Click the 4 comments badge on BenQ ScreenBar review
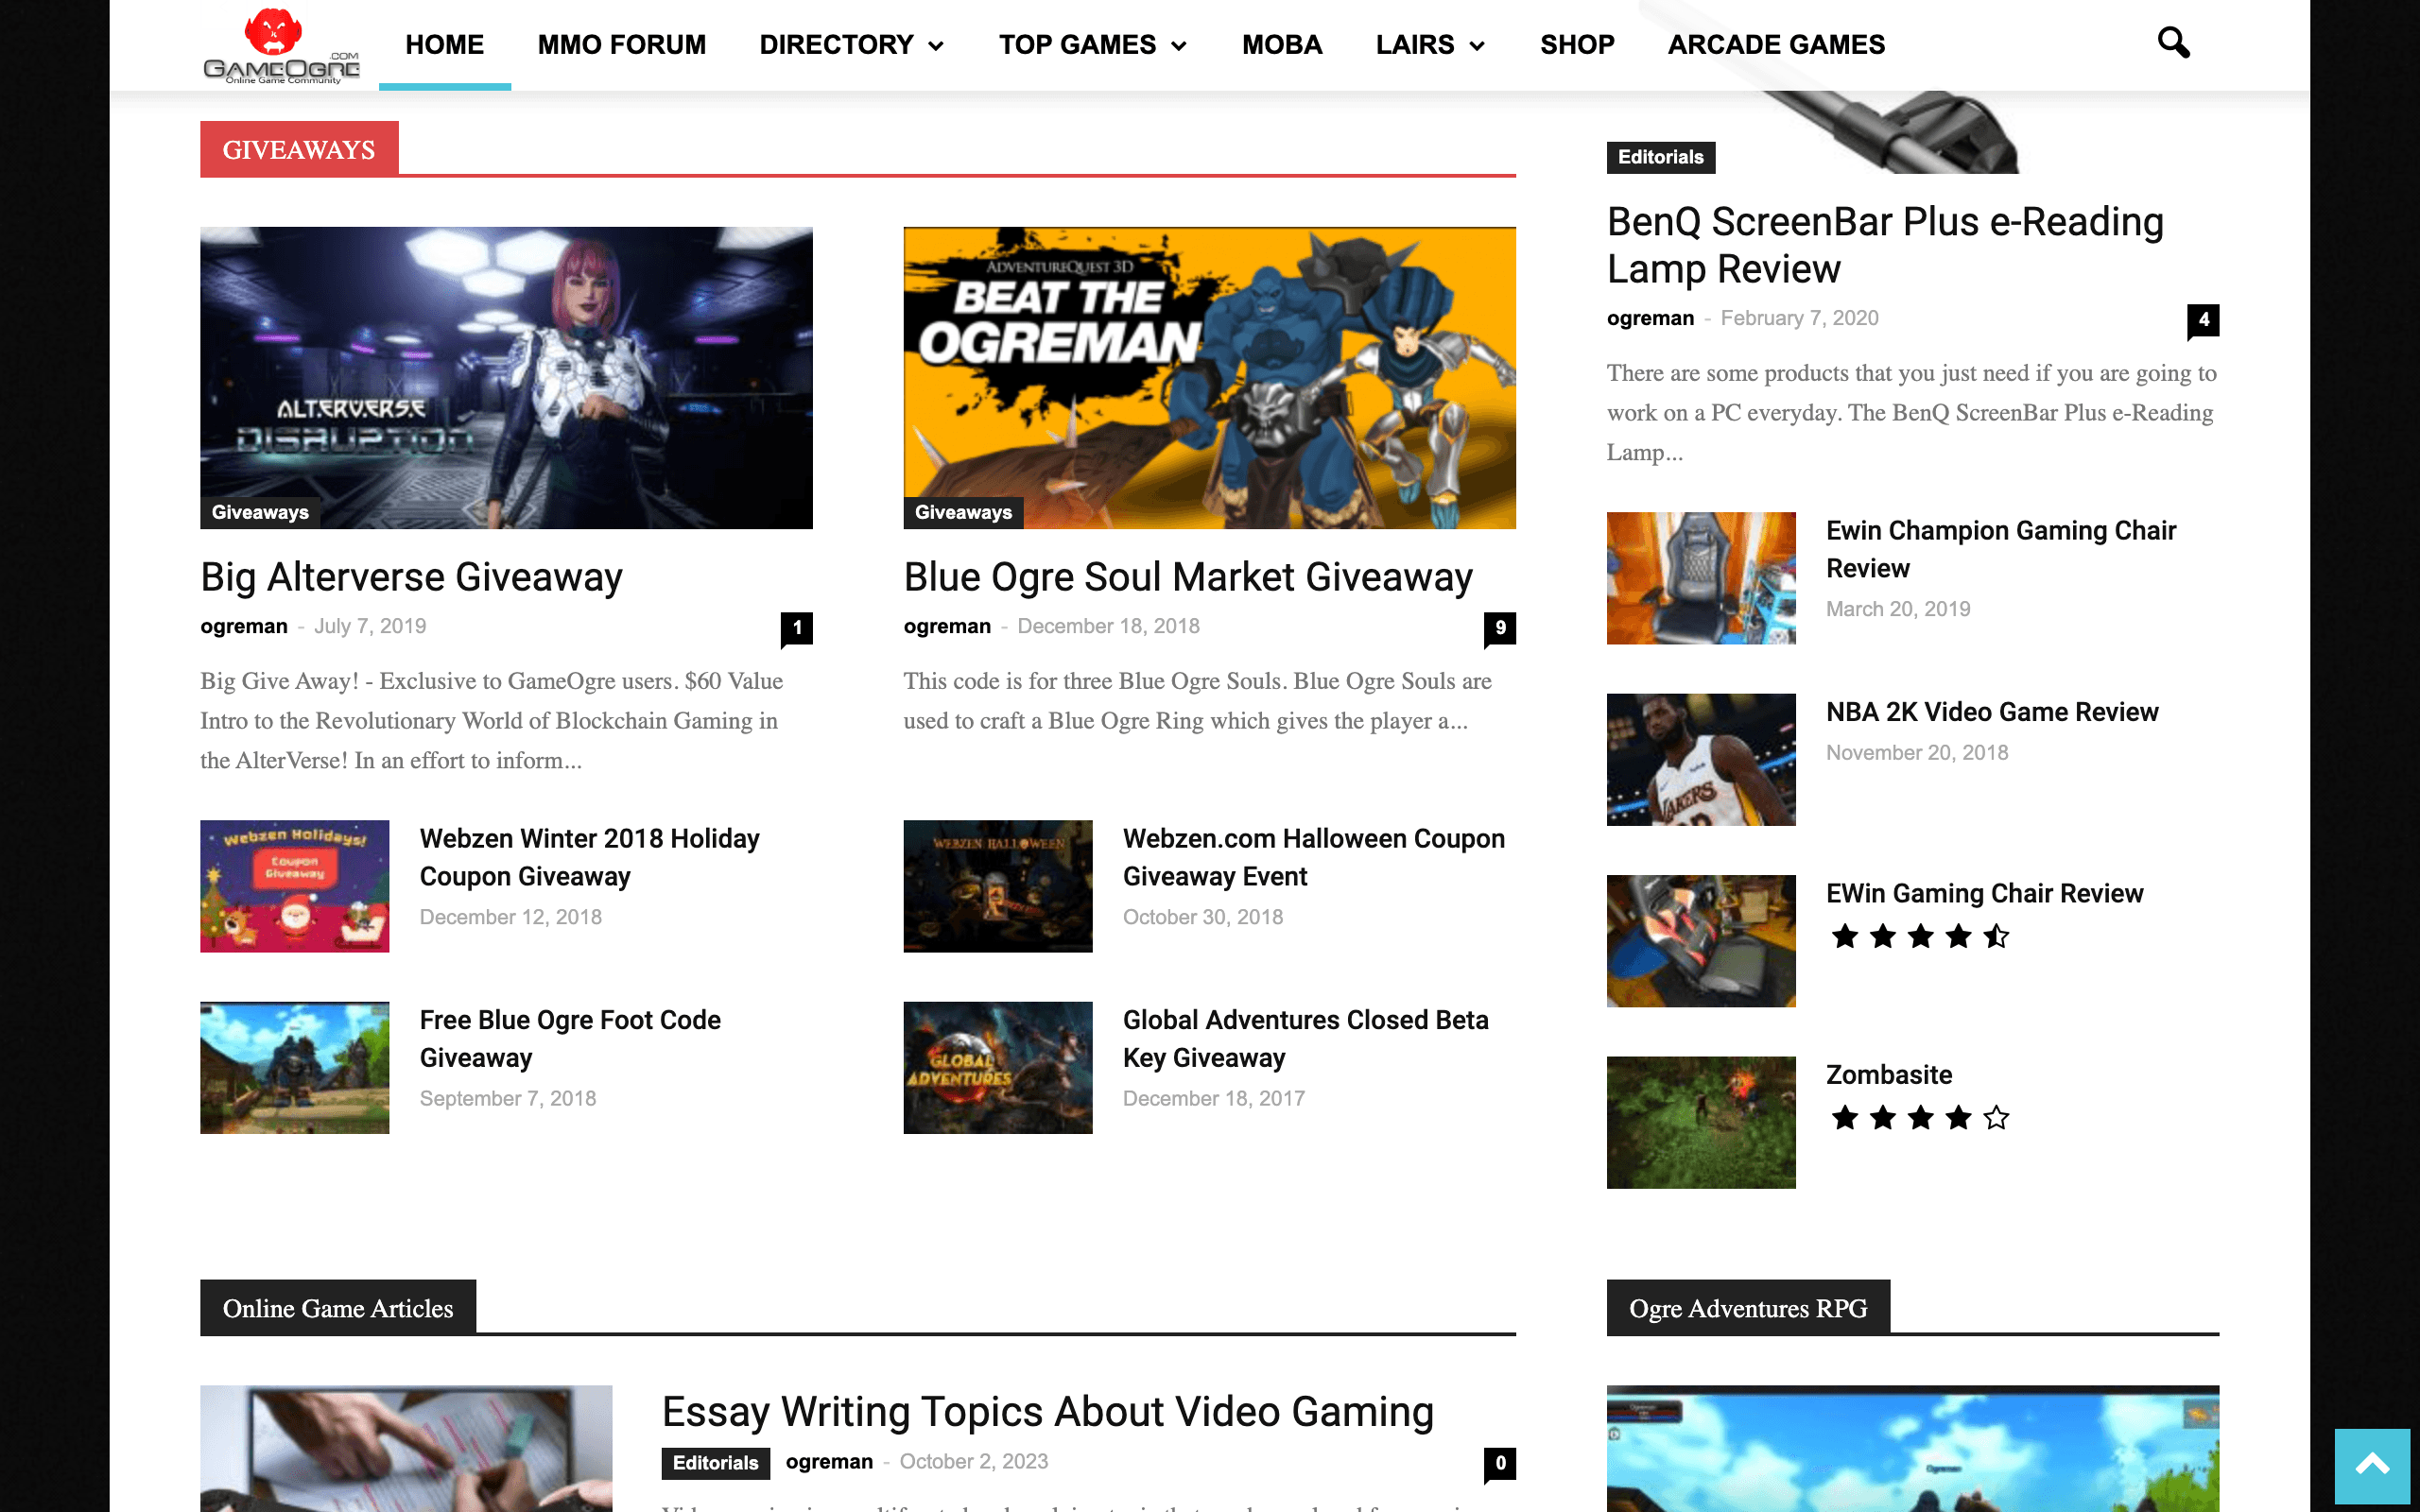2420x1512 pixels. click(2205, 320)
